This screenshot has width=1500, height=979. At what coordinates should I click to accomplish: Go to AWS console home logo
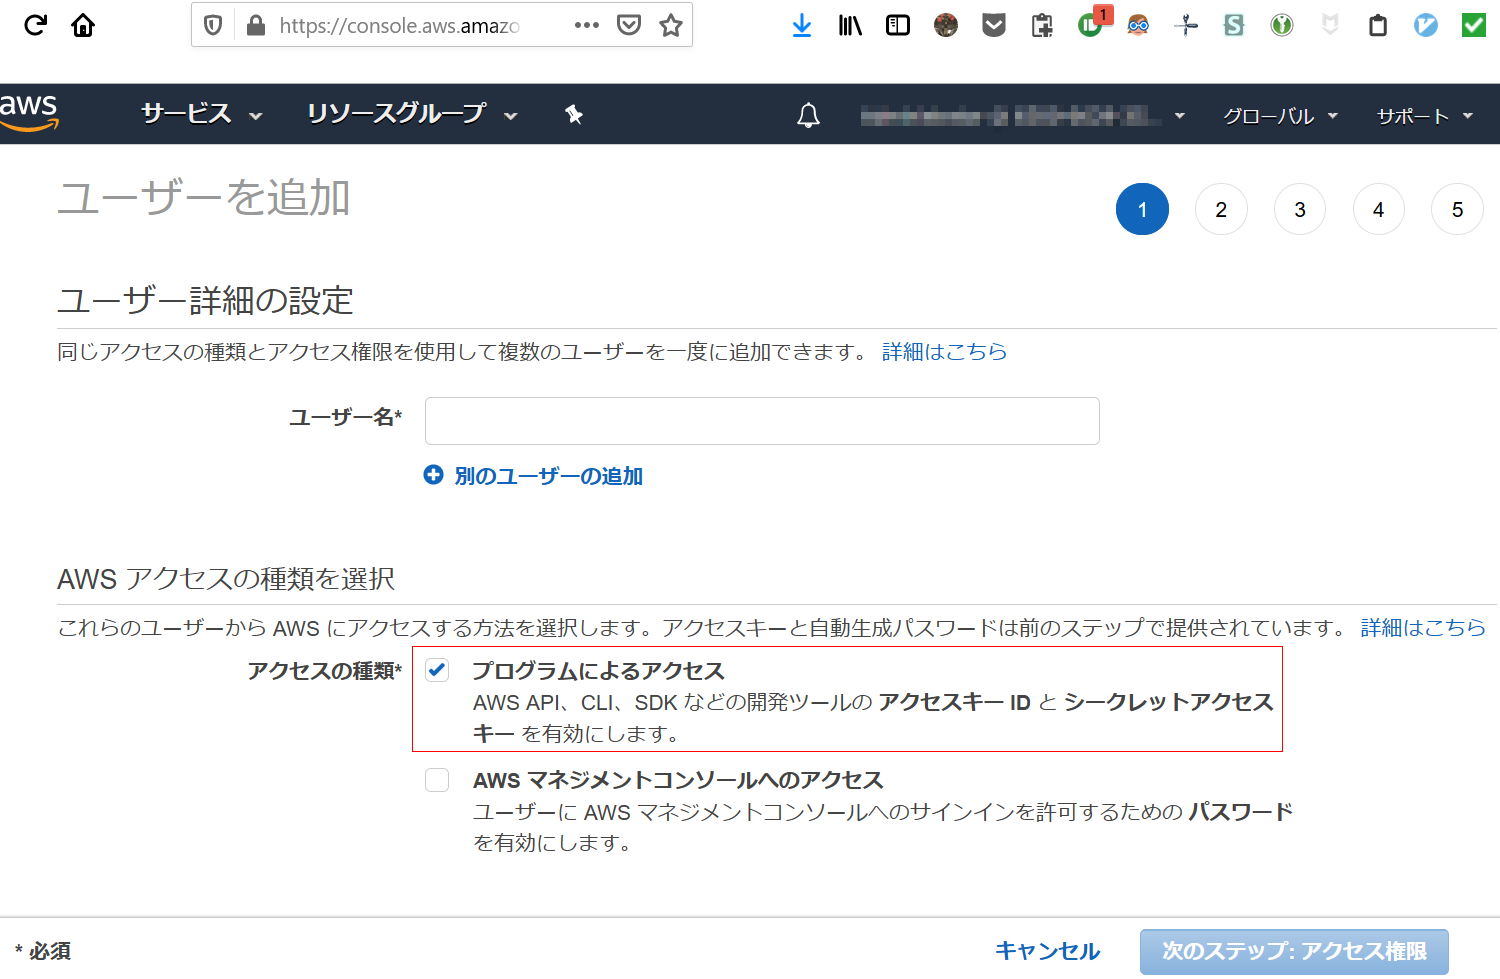click(29, 112)
